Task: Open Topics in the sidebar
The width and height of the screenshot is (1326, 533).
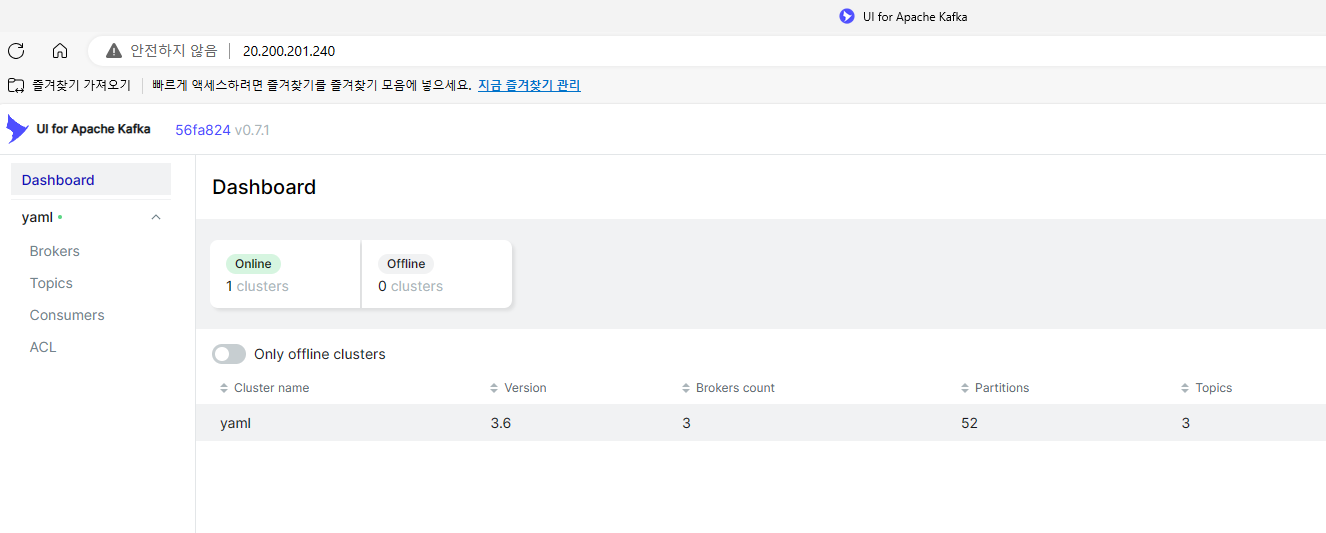Action: (51, 283)
